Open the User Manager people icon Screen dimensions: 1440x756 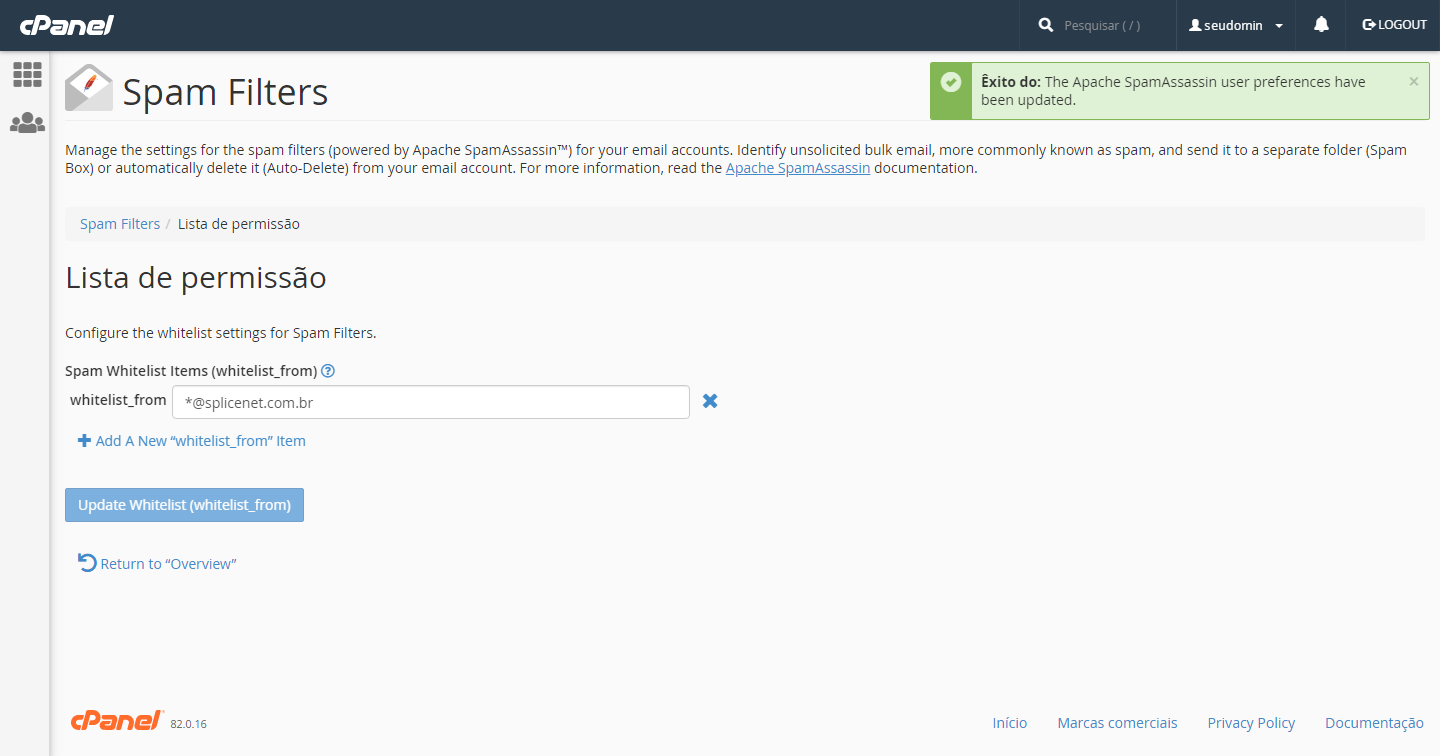tap(27, 123)
